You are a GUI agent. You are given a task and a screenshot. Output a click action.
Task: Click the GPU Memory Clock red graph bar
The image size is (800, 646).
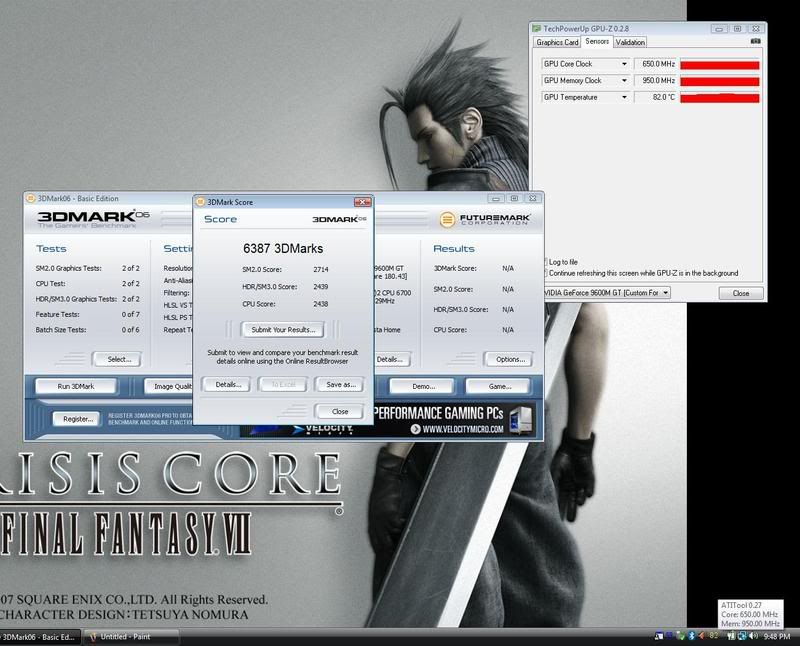(x=720, y=81)
